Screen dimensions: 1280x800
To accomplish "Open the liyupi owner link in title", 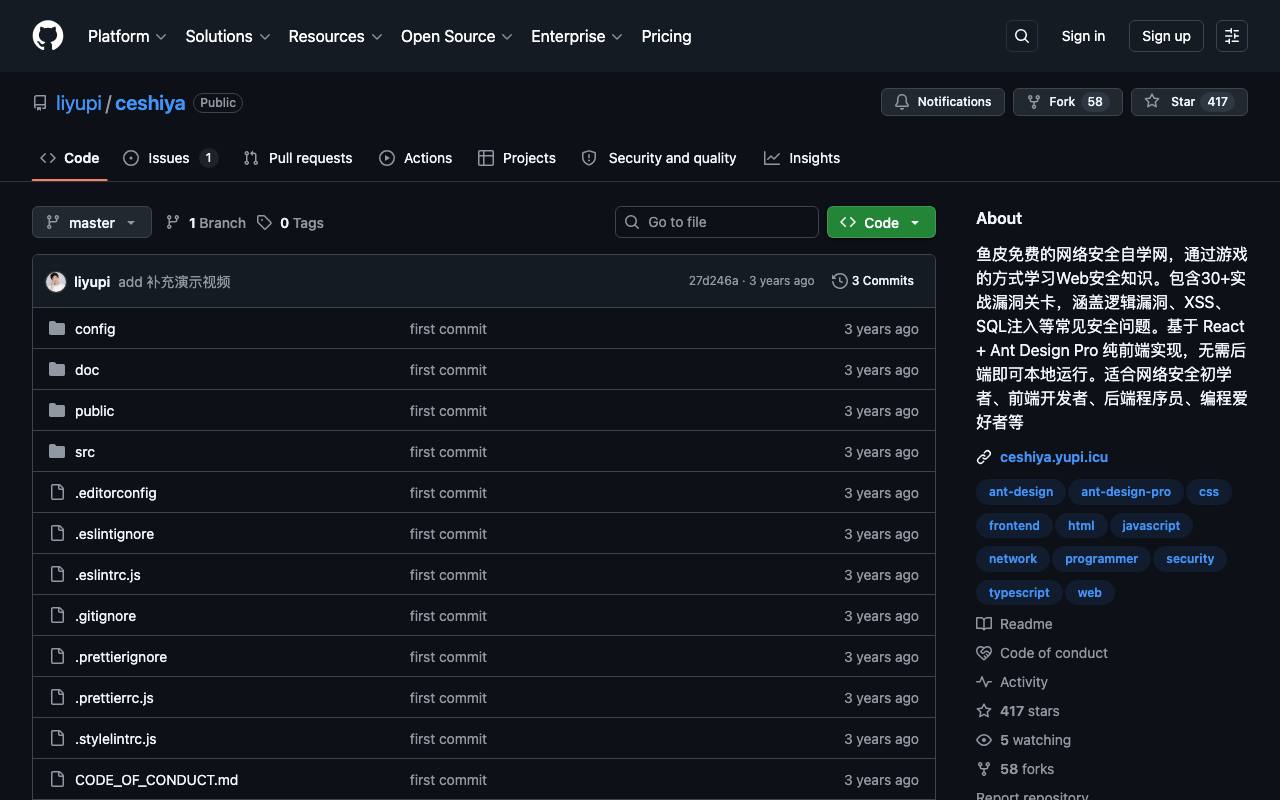I will tap(79, 103).
